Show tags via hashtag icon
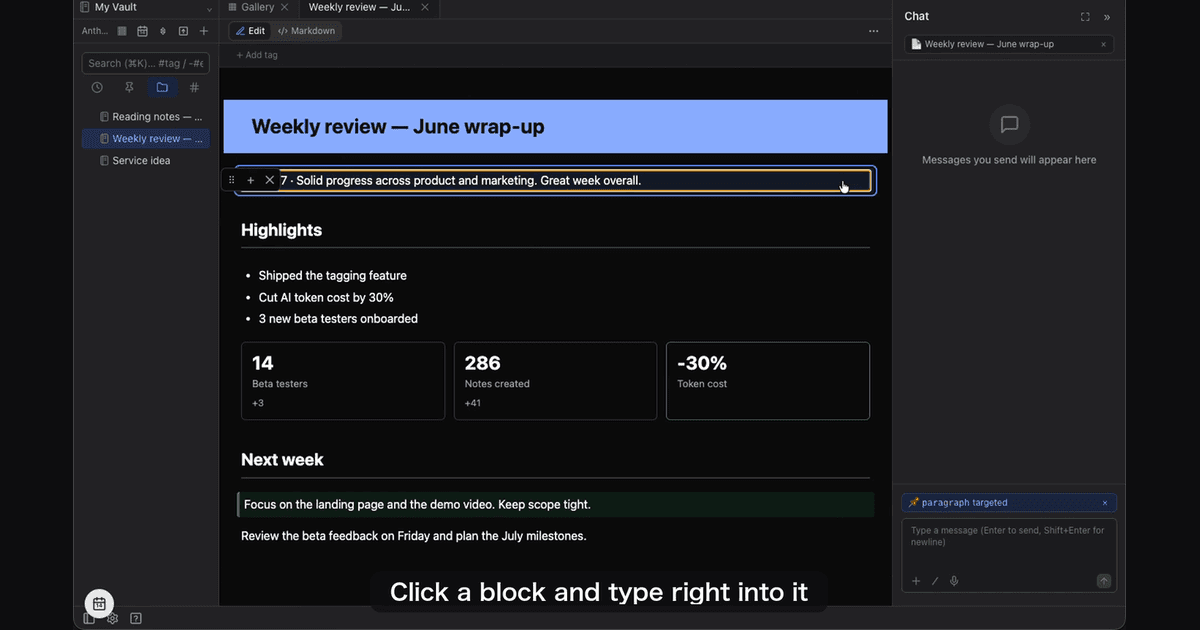Image resolution: width=1200 pixels, height=630 pixels. click(194, 88)
